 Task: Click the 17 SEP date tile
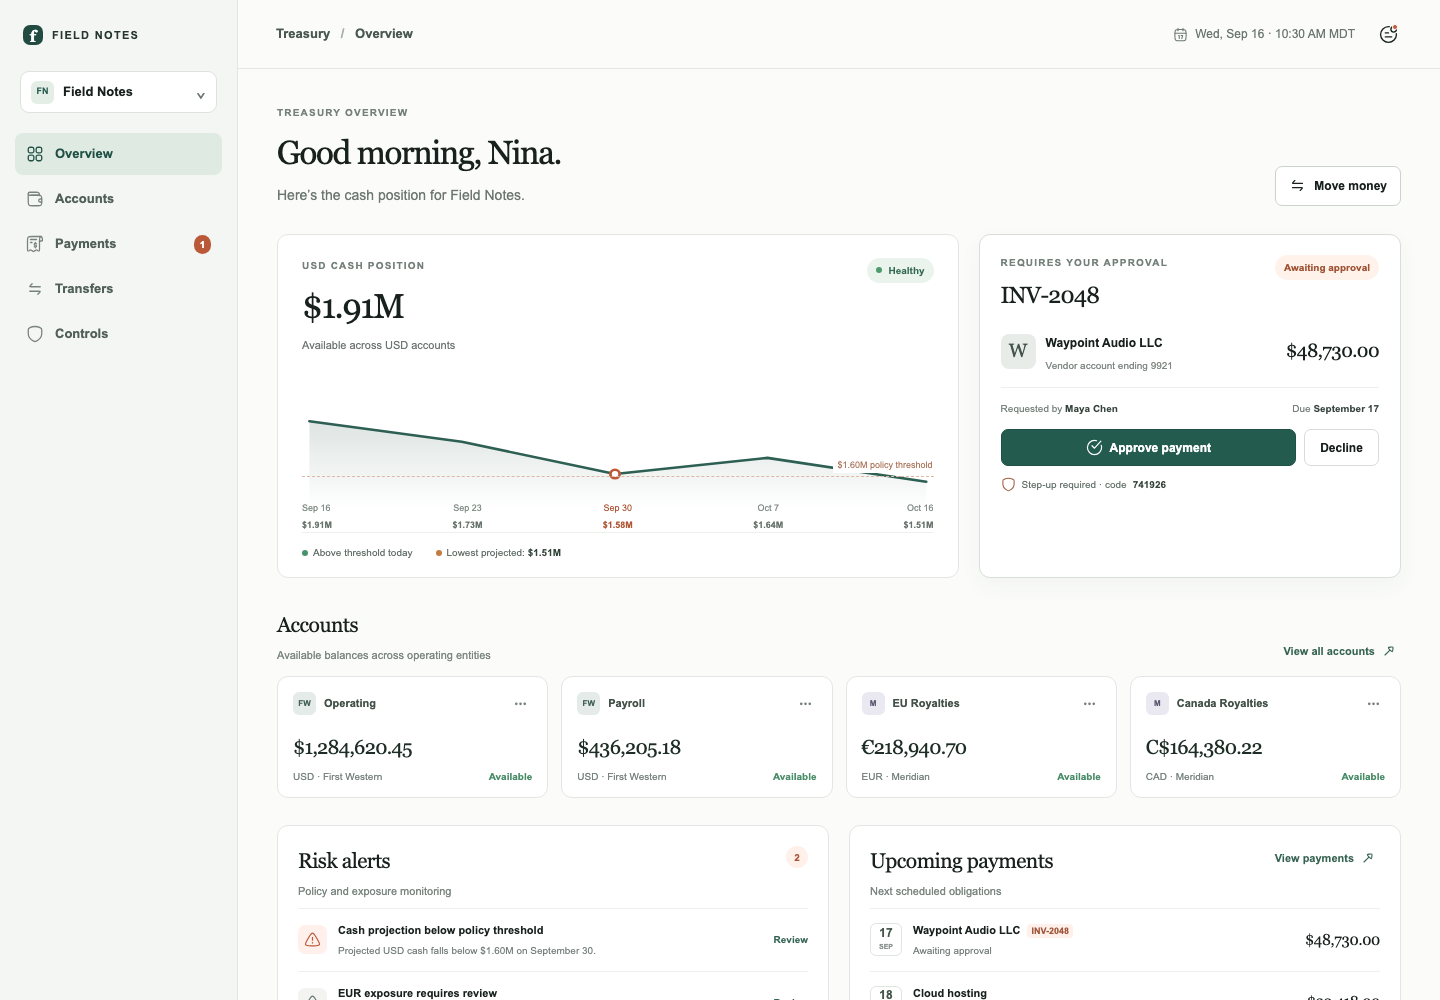(x=886, y=939)
